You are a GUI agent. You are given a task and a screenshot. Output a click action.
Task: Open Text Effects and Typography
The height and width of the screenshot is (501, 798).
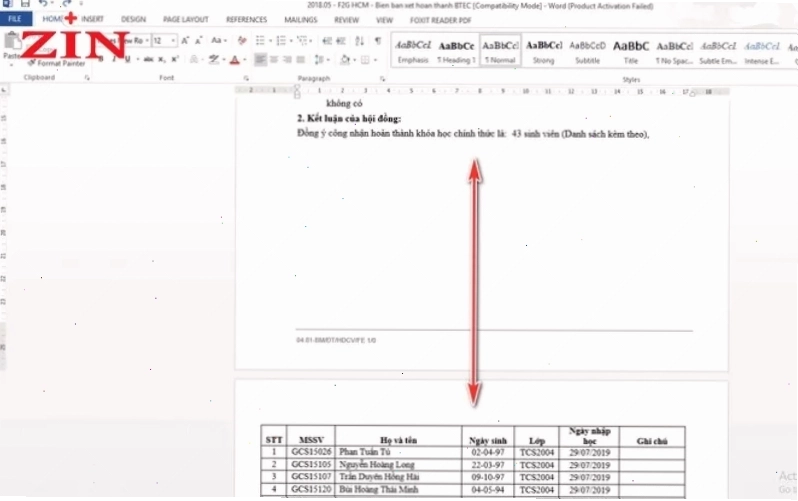[x=194, y=60]
